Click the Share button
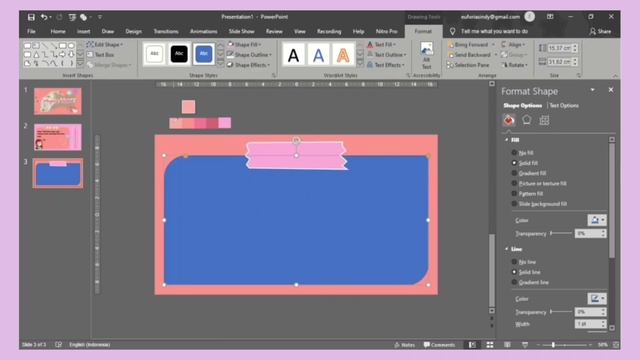Image resolution: width=640 pixels, height=360 pixels. click(x=600, y=31)
